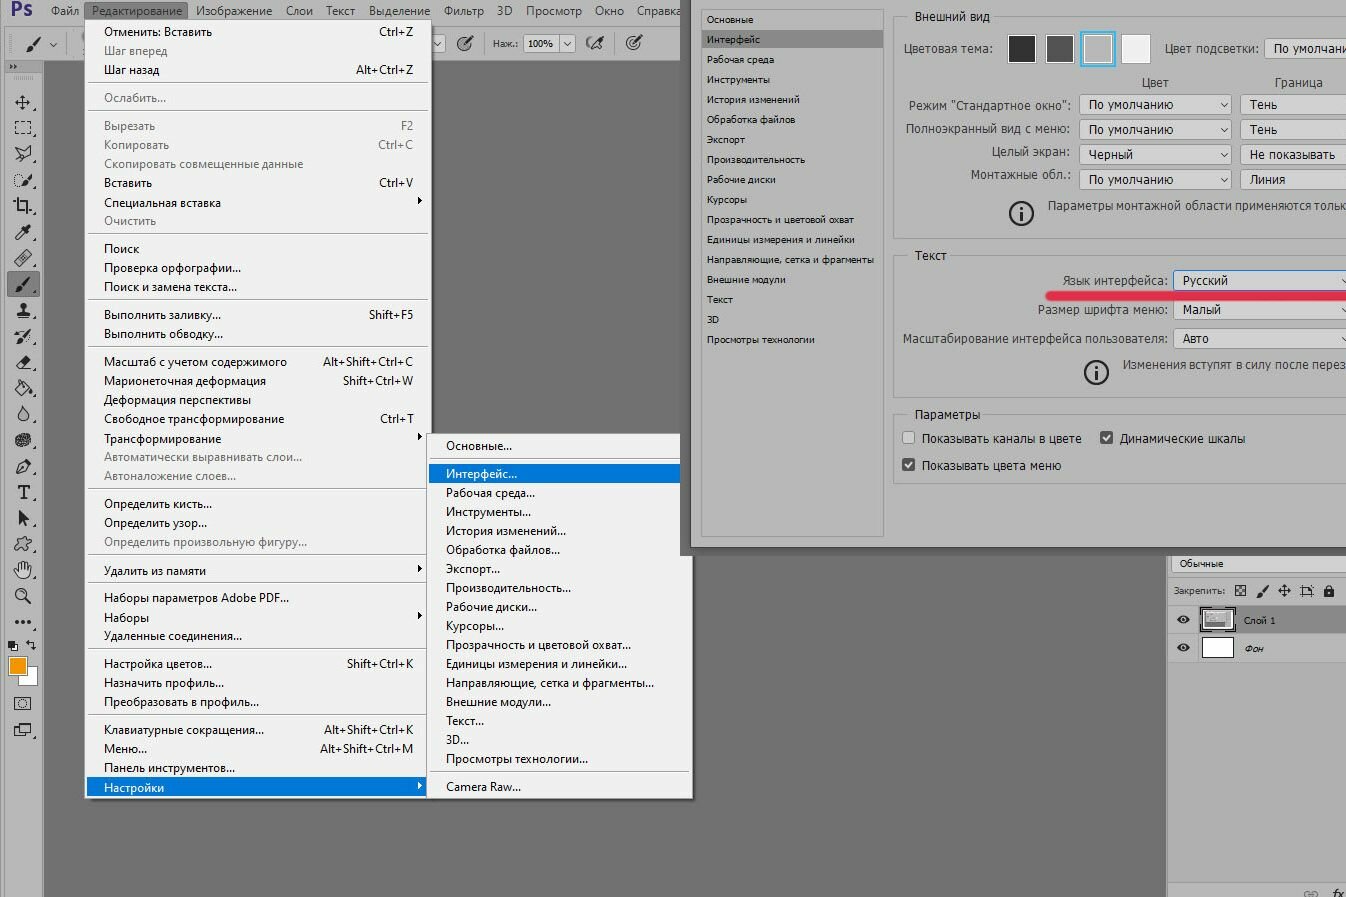1346x897 pixels.
Task: Select the Clone Stamp tool
Action: point(23,311)
